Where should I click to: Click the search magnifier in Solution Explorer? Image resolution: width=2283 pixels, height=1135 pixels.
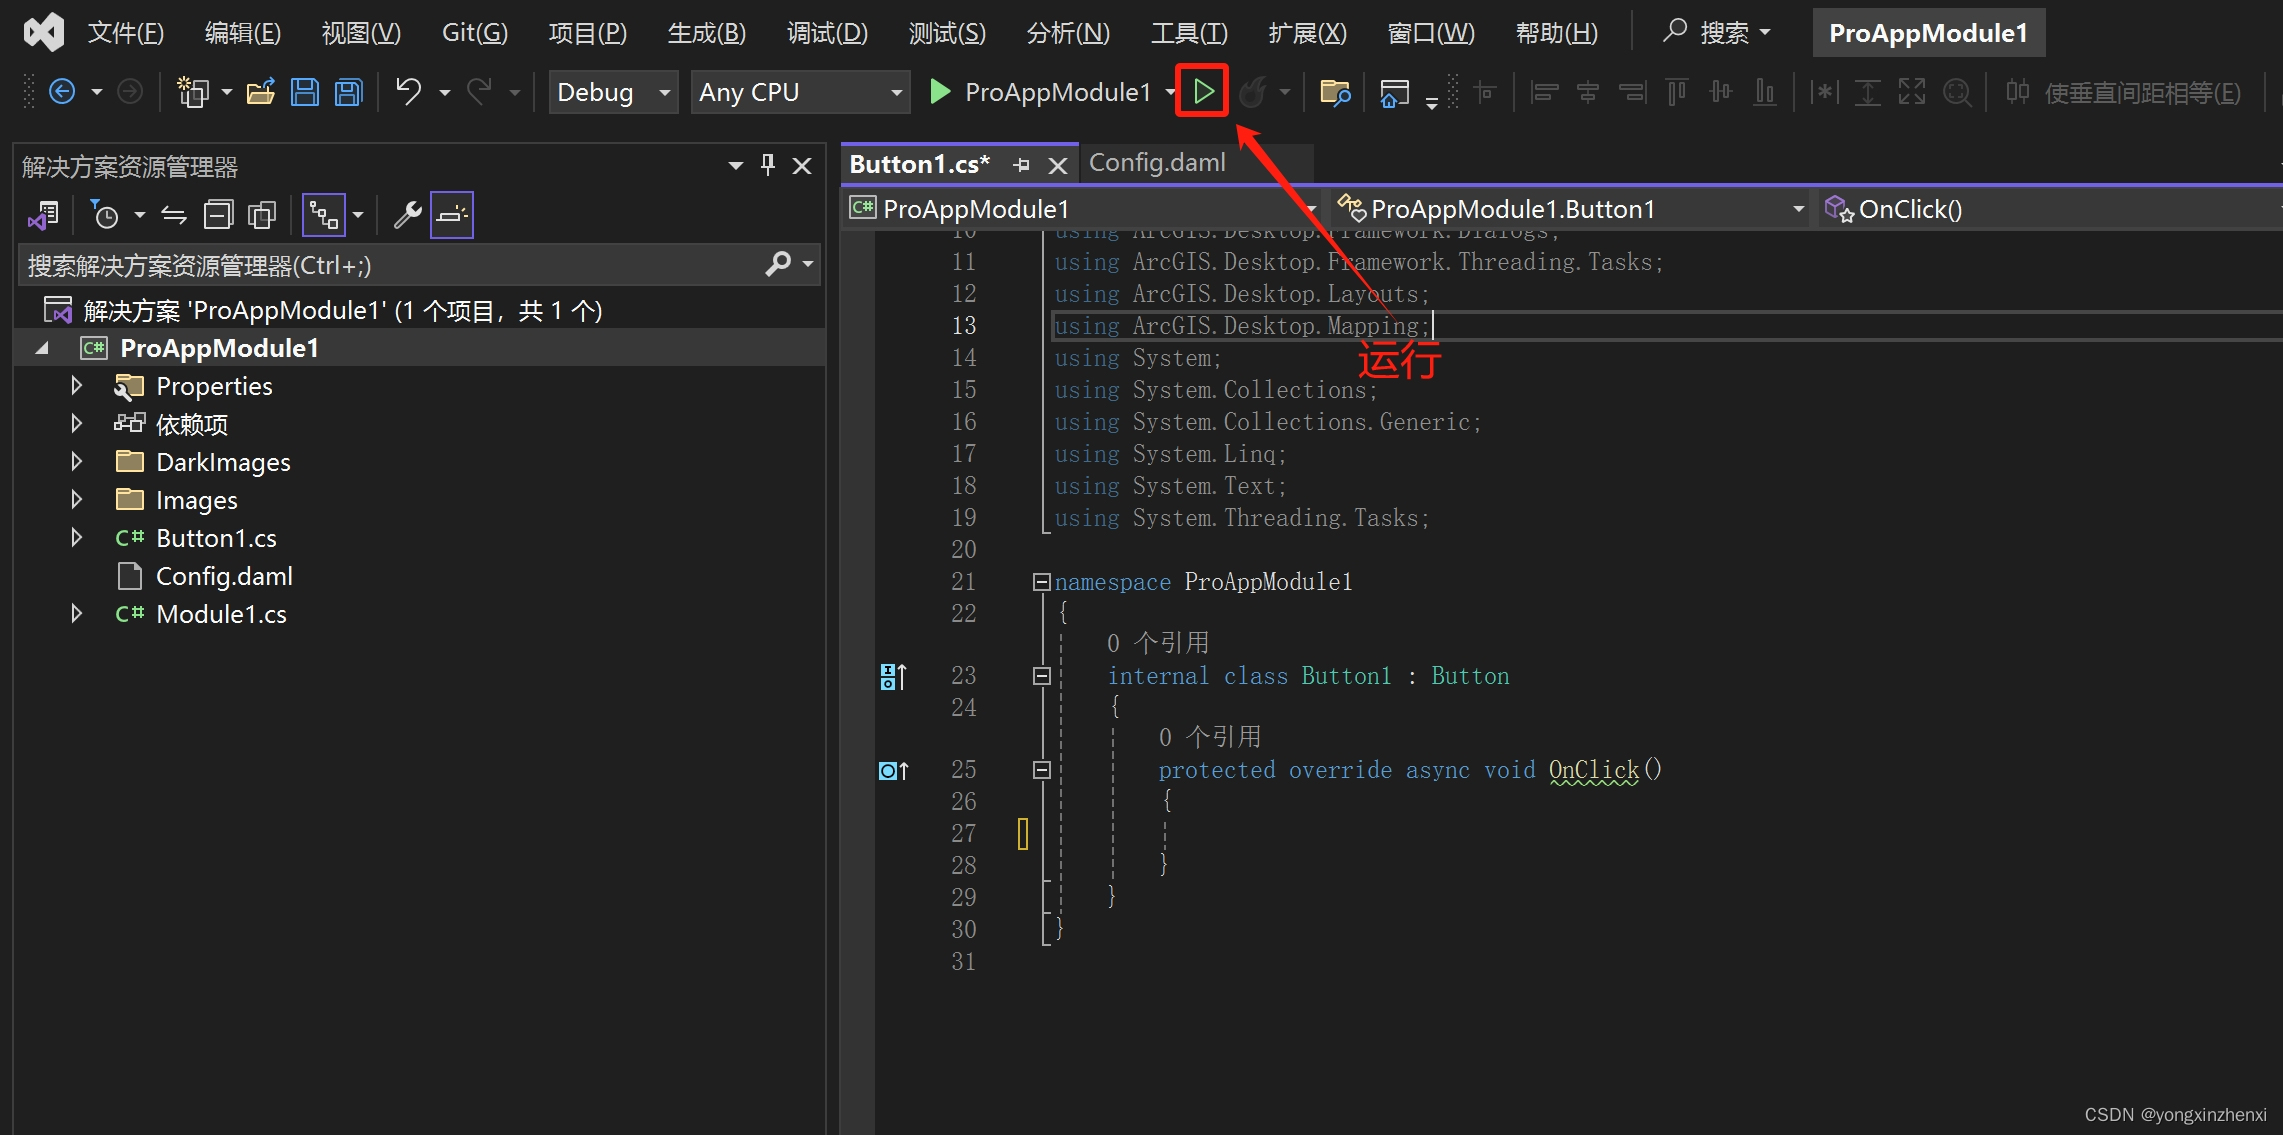click(x=778, y=264)
